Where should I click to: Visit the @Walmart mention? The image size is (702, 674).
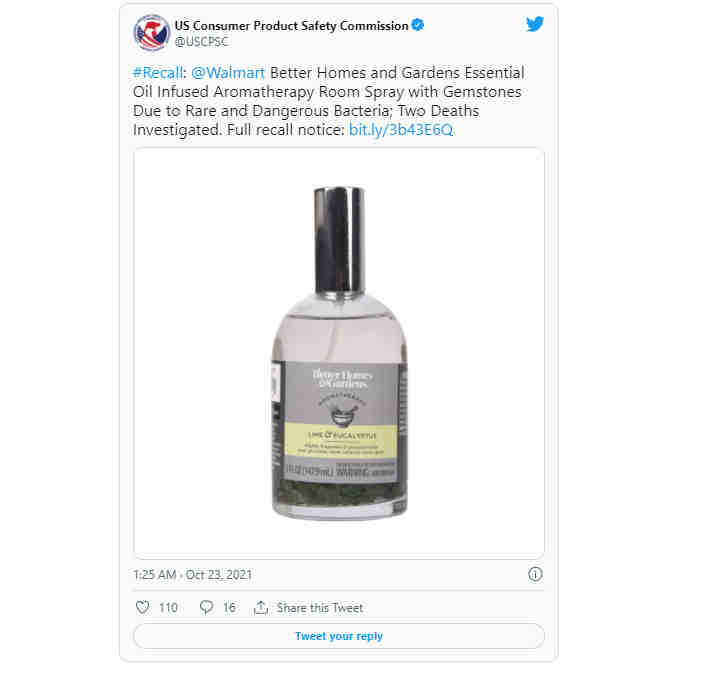tap(228, 73)
